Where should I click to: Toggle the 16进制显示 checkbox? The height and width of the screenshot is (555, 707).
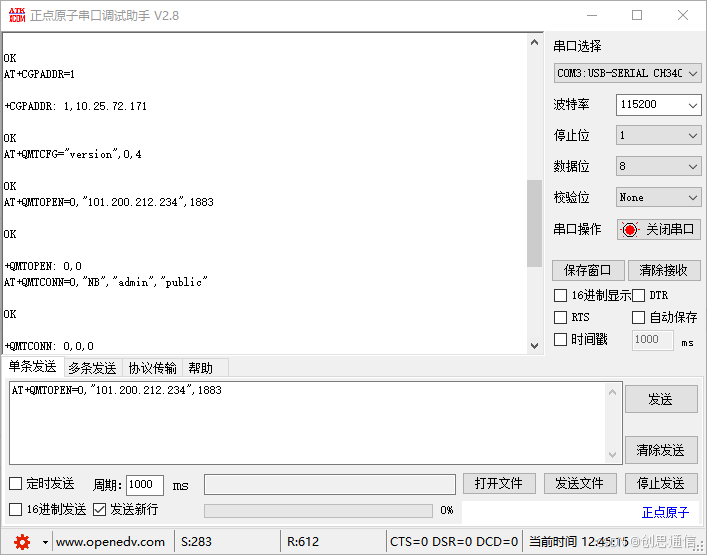pos(560,296)
